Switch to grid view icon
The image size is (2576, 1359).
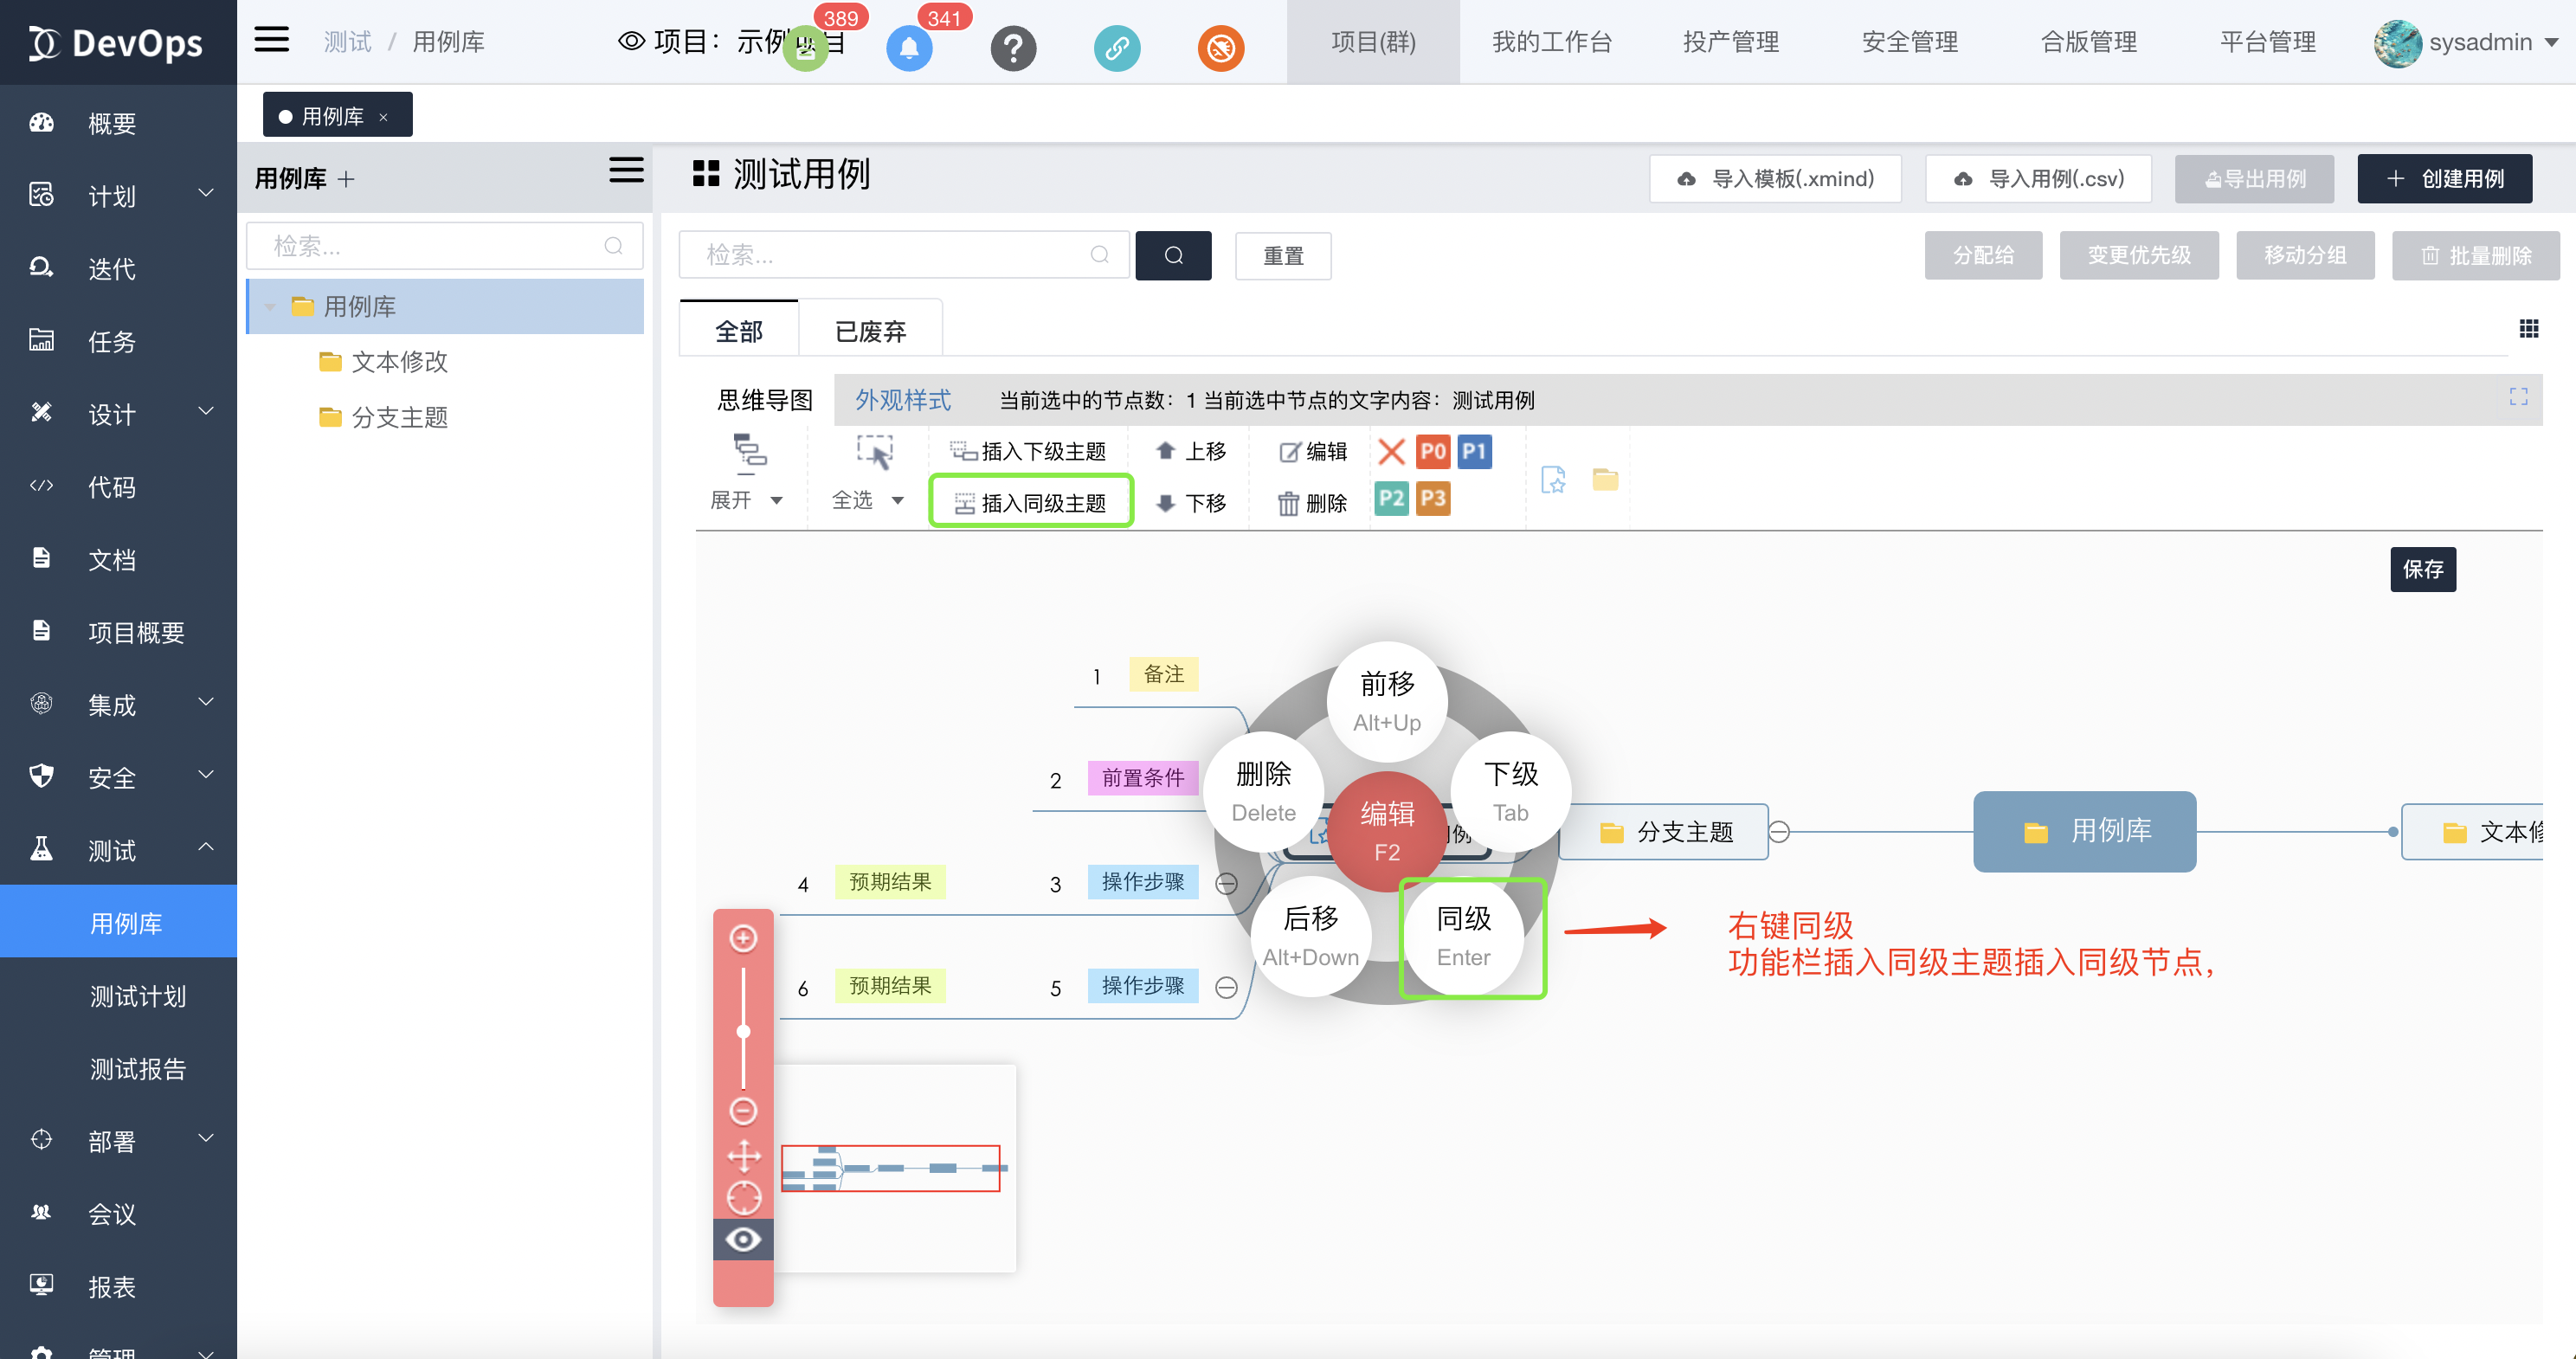tap(2528, 329)
